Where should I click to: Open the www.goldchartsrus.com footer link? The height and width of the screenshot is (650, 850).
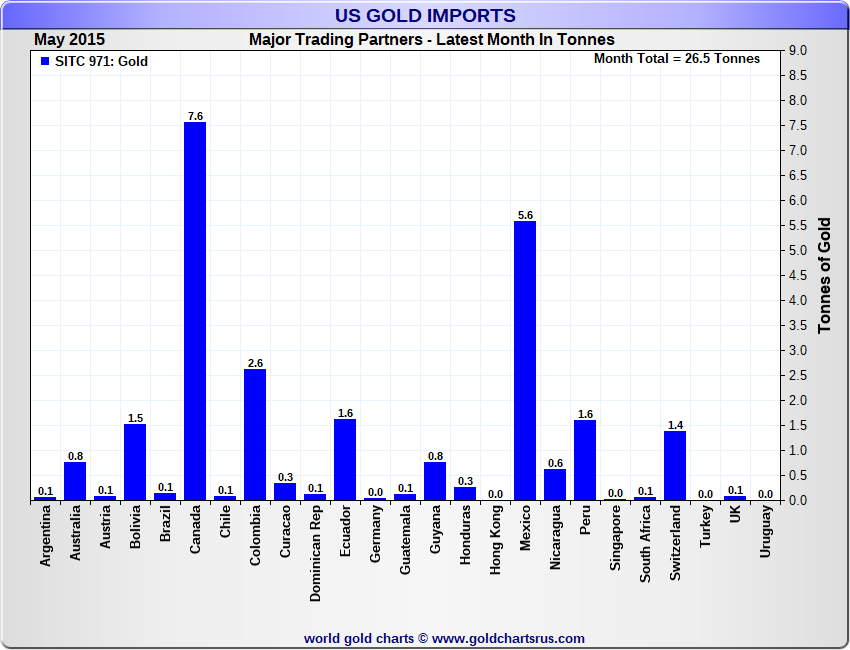[508, 639]
